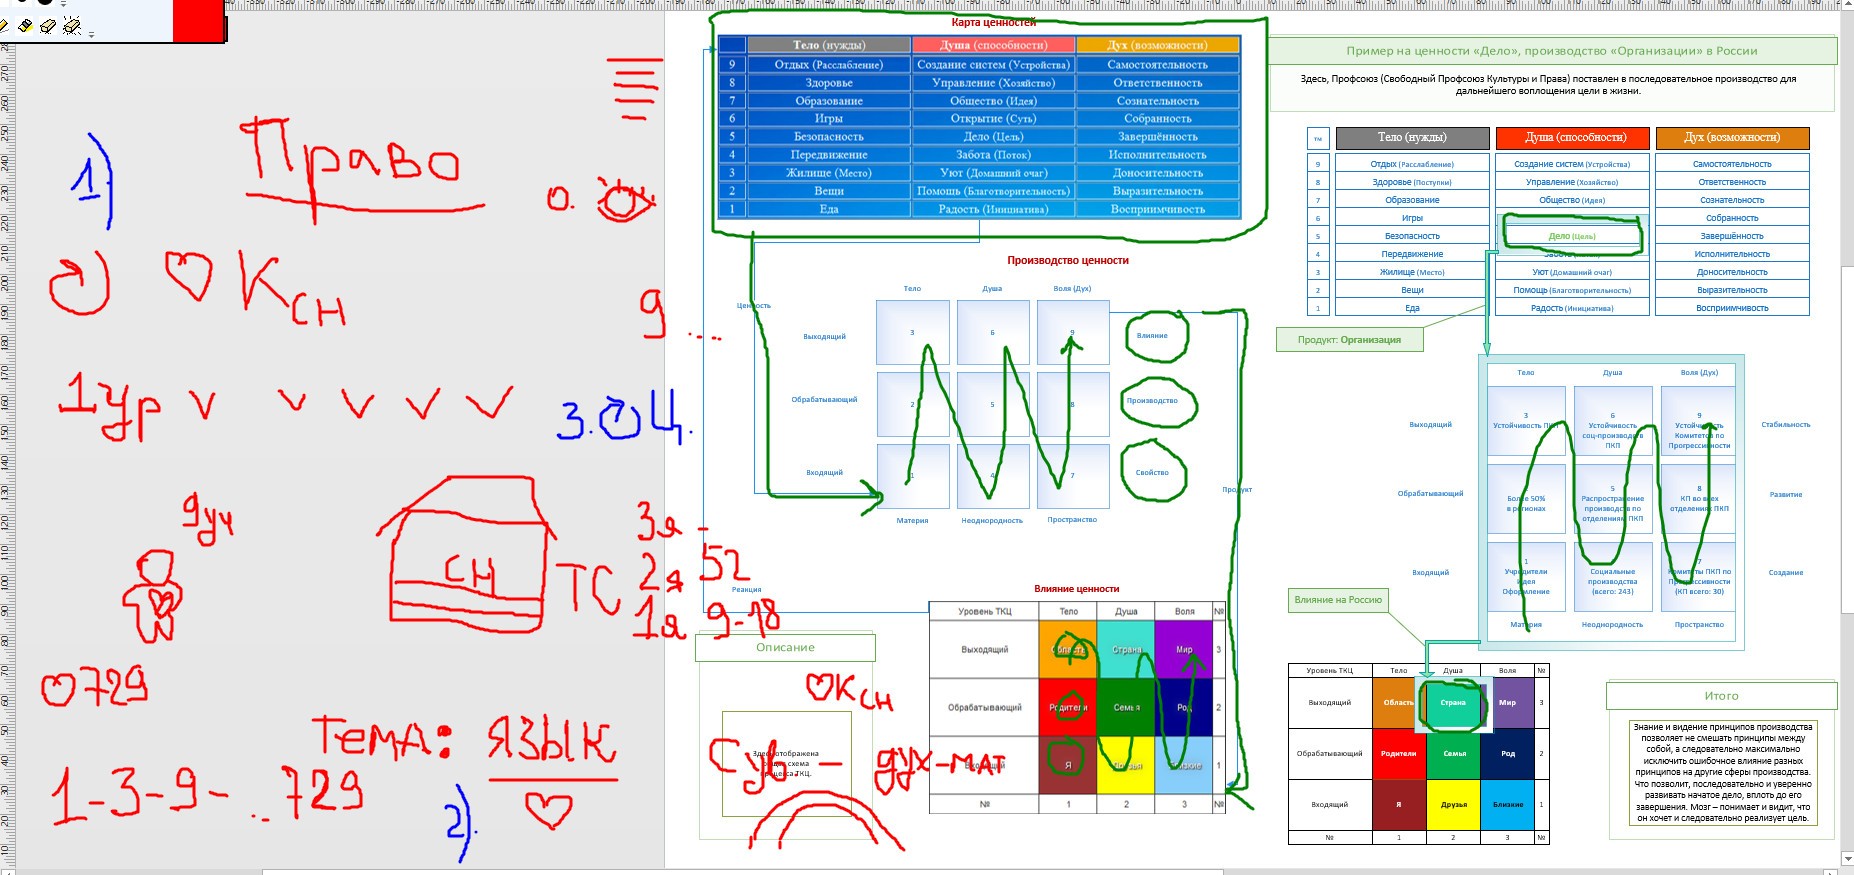1854x875 pixels.
Task: Click the vertical scrollbar down arrow
Action: [x=1847, y=859]
